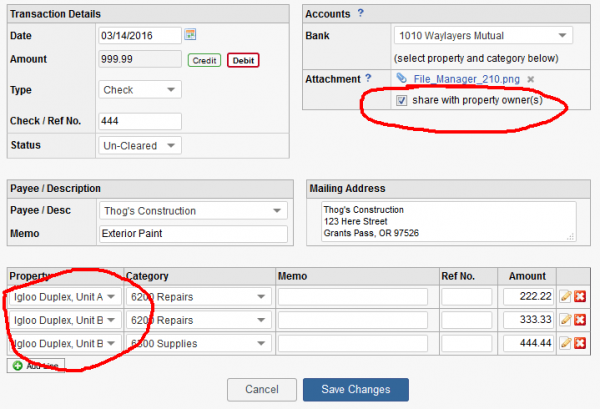This screenshot has width=600, height=409.
Task: Delete the 444.44 line item row
Action: pyautogui.click(x=580, y=343)
